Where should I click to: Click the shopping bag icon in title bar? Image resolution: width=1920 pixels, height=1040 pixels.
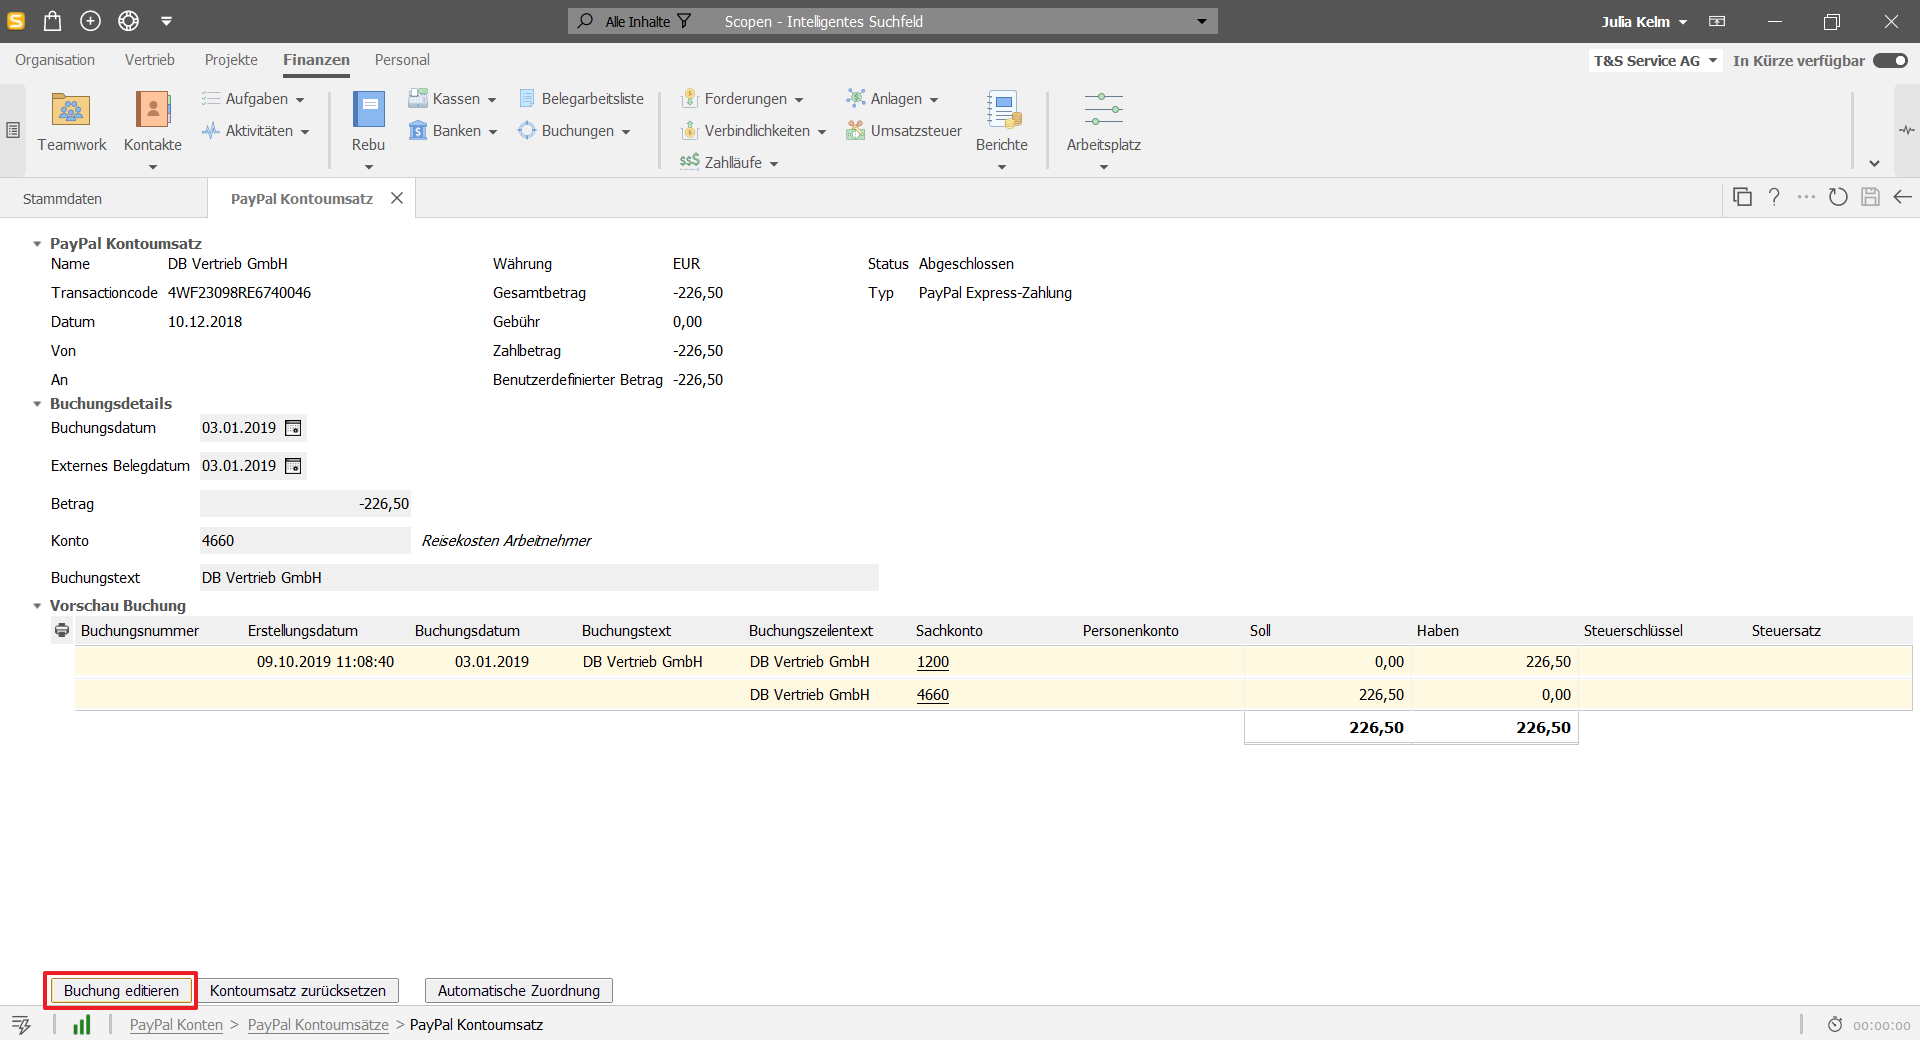coord(53,21)
